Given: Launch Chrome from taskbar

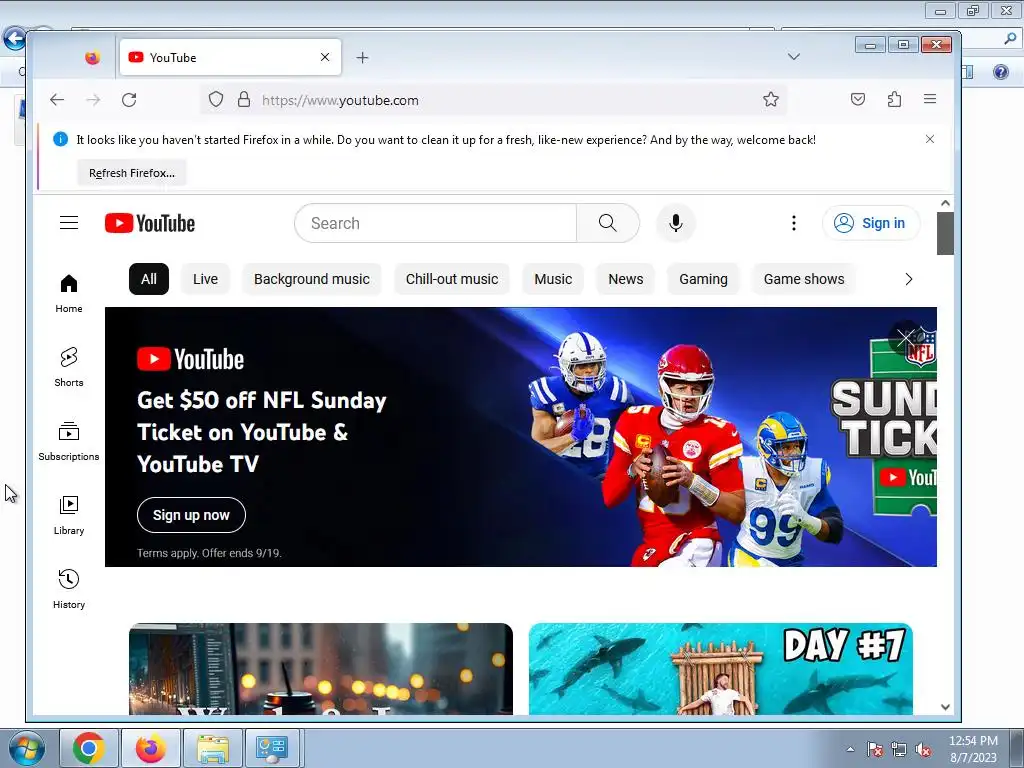Looking at the screenshot, I should click(x=89, y=748).
